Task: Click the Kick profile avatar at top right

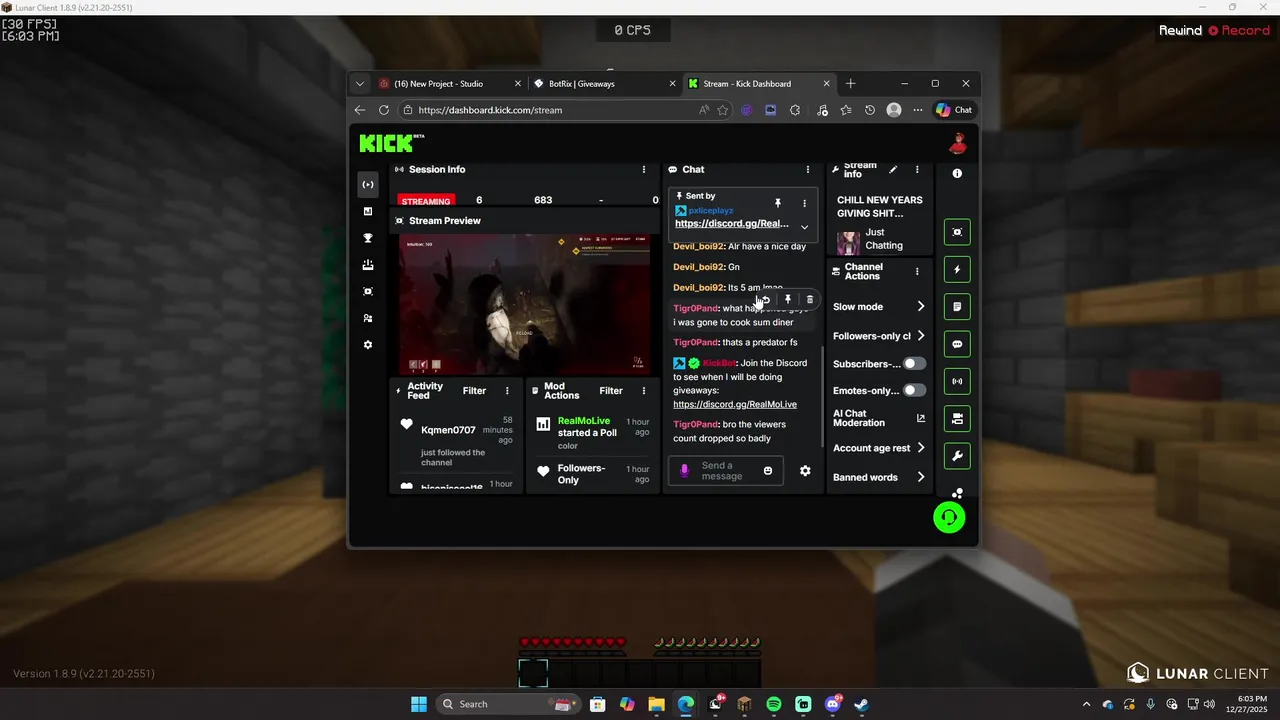Action: point(958,143)
